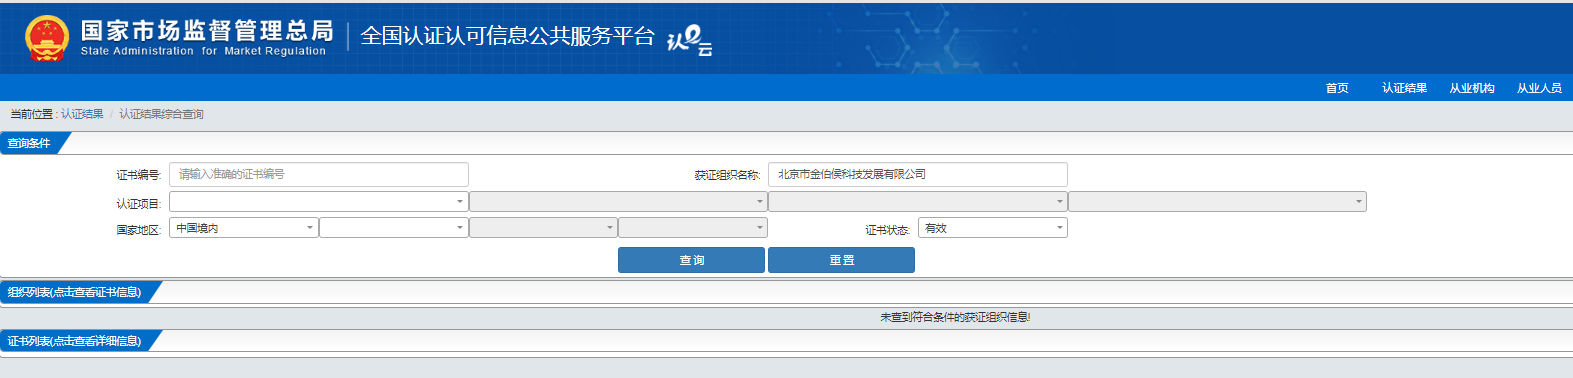Open the 从业人员 menu item
Screen dimensions: 1573x378
(1539, 88)
